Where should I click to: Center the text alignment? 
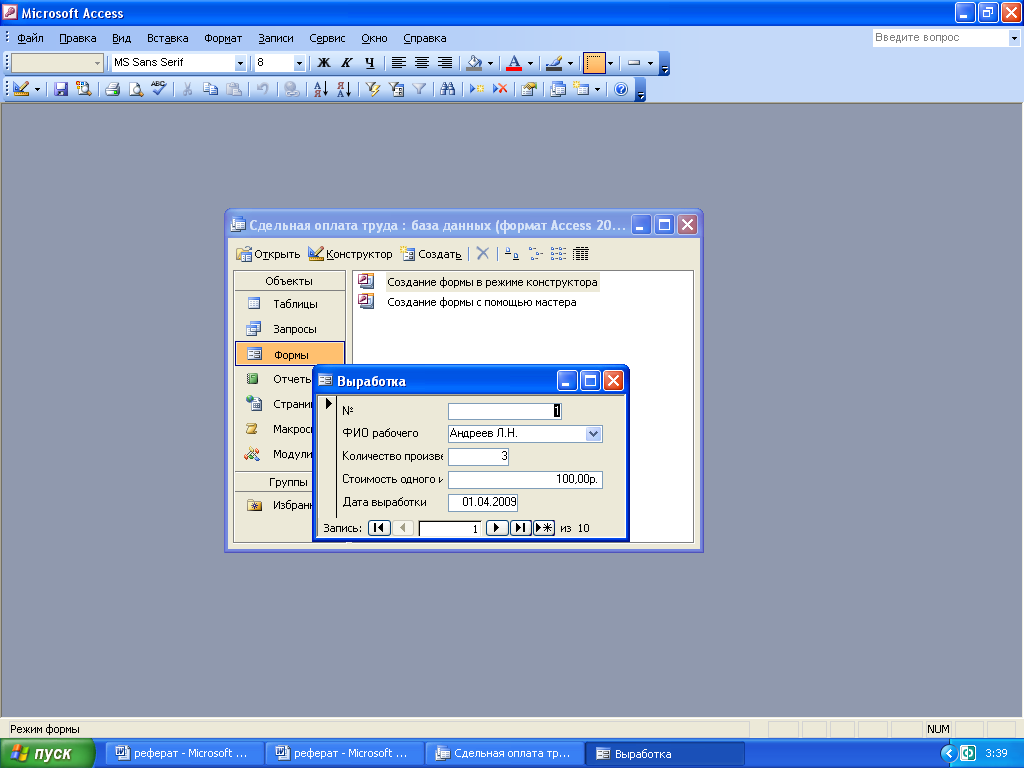[422, 63]
